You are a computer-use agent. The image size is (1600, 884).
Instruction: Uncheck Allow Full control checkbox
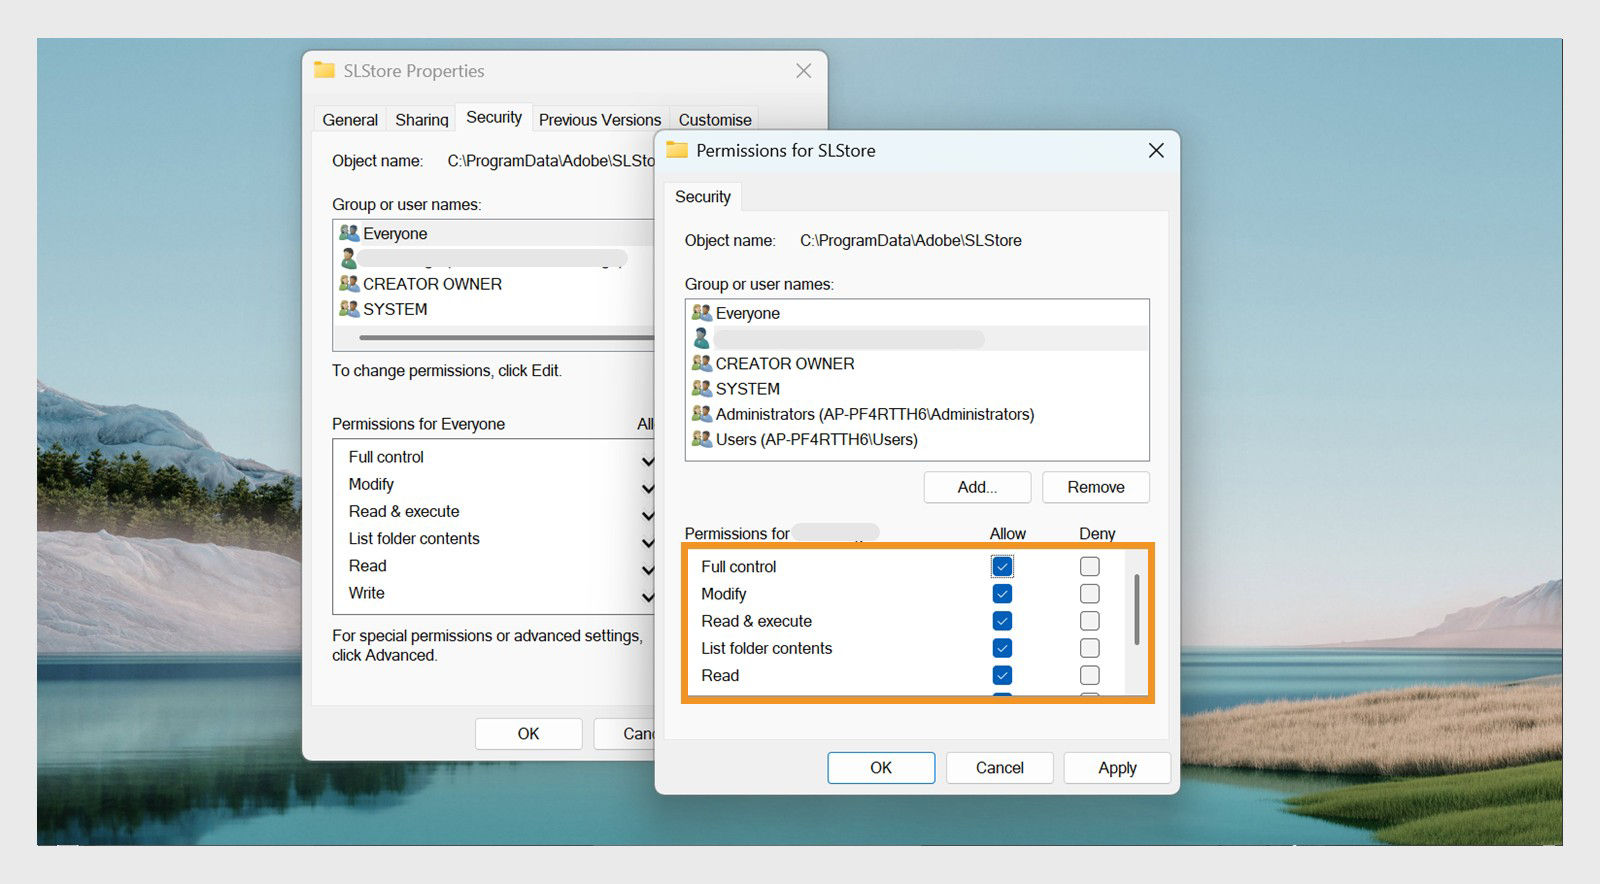[1002, 567]
